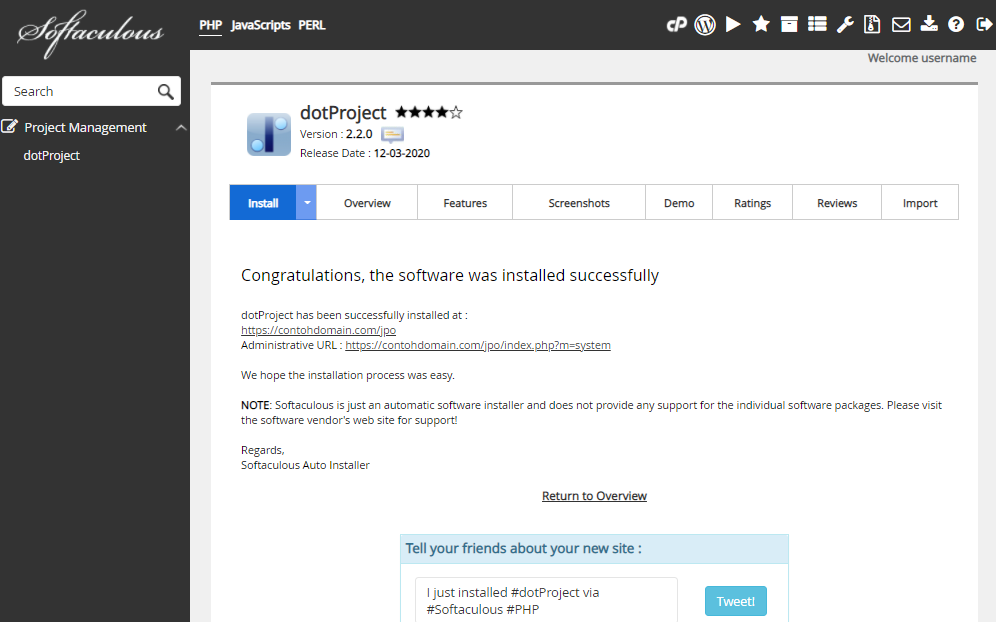Open the cPanel icon in top bar
Viewport: 996px width, 622px height.
(x=677, y=24)
